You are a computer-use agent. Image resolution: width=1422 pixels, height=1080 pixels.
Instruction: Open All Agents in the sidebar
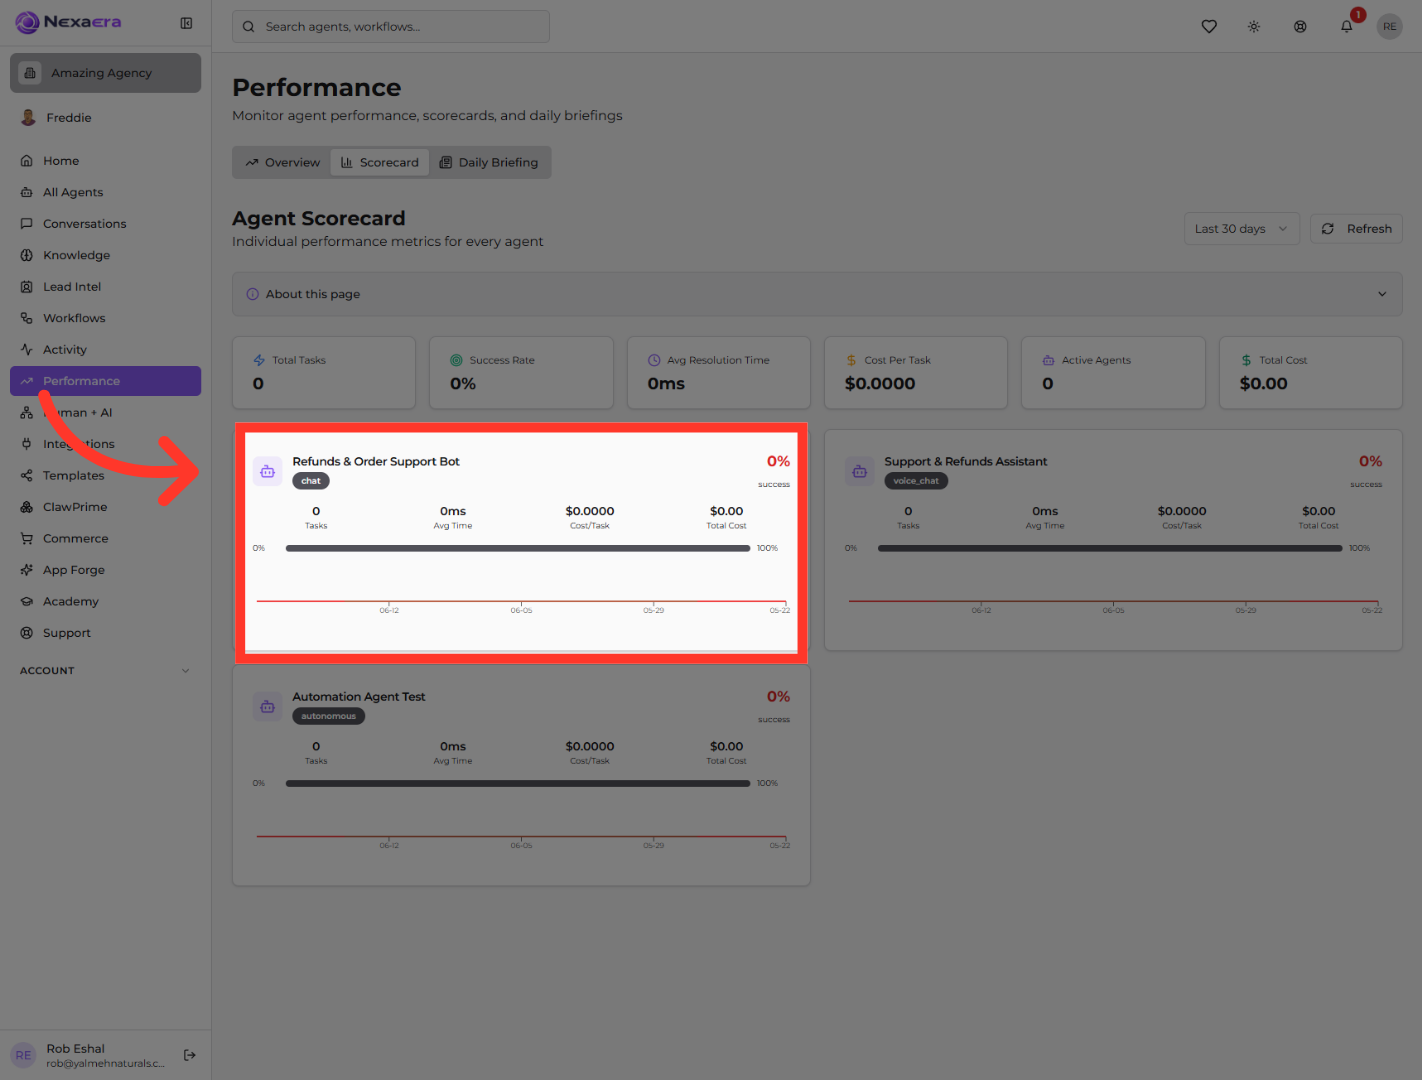pos(105,192)
